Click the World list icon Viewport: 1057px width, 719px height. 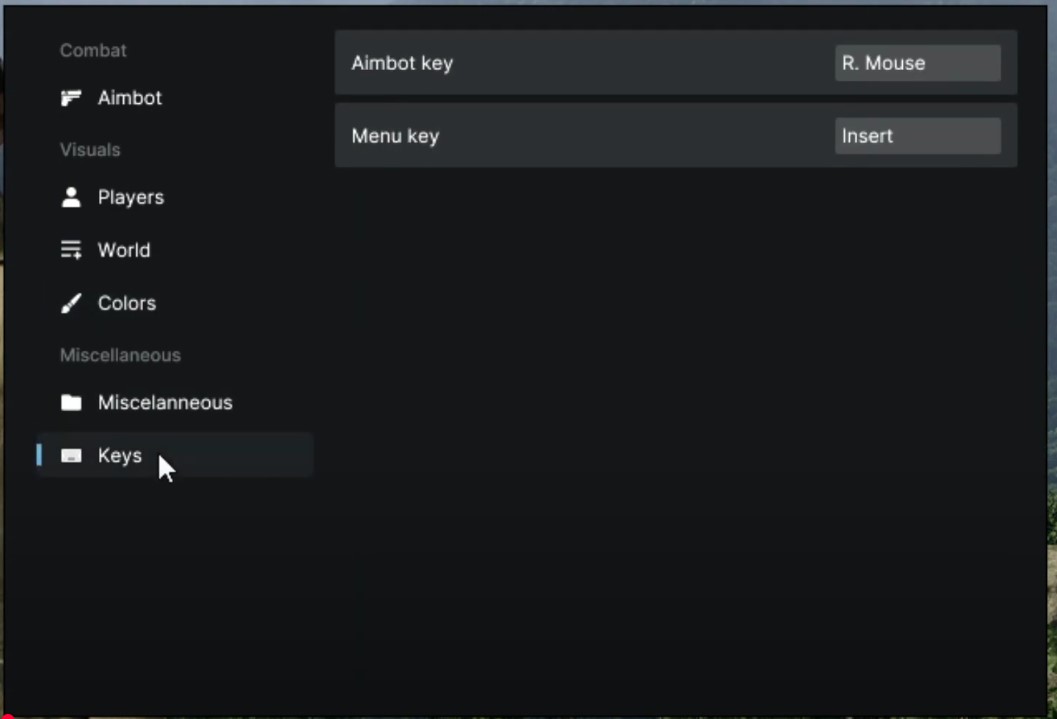(x=71, y=250)
